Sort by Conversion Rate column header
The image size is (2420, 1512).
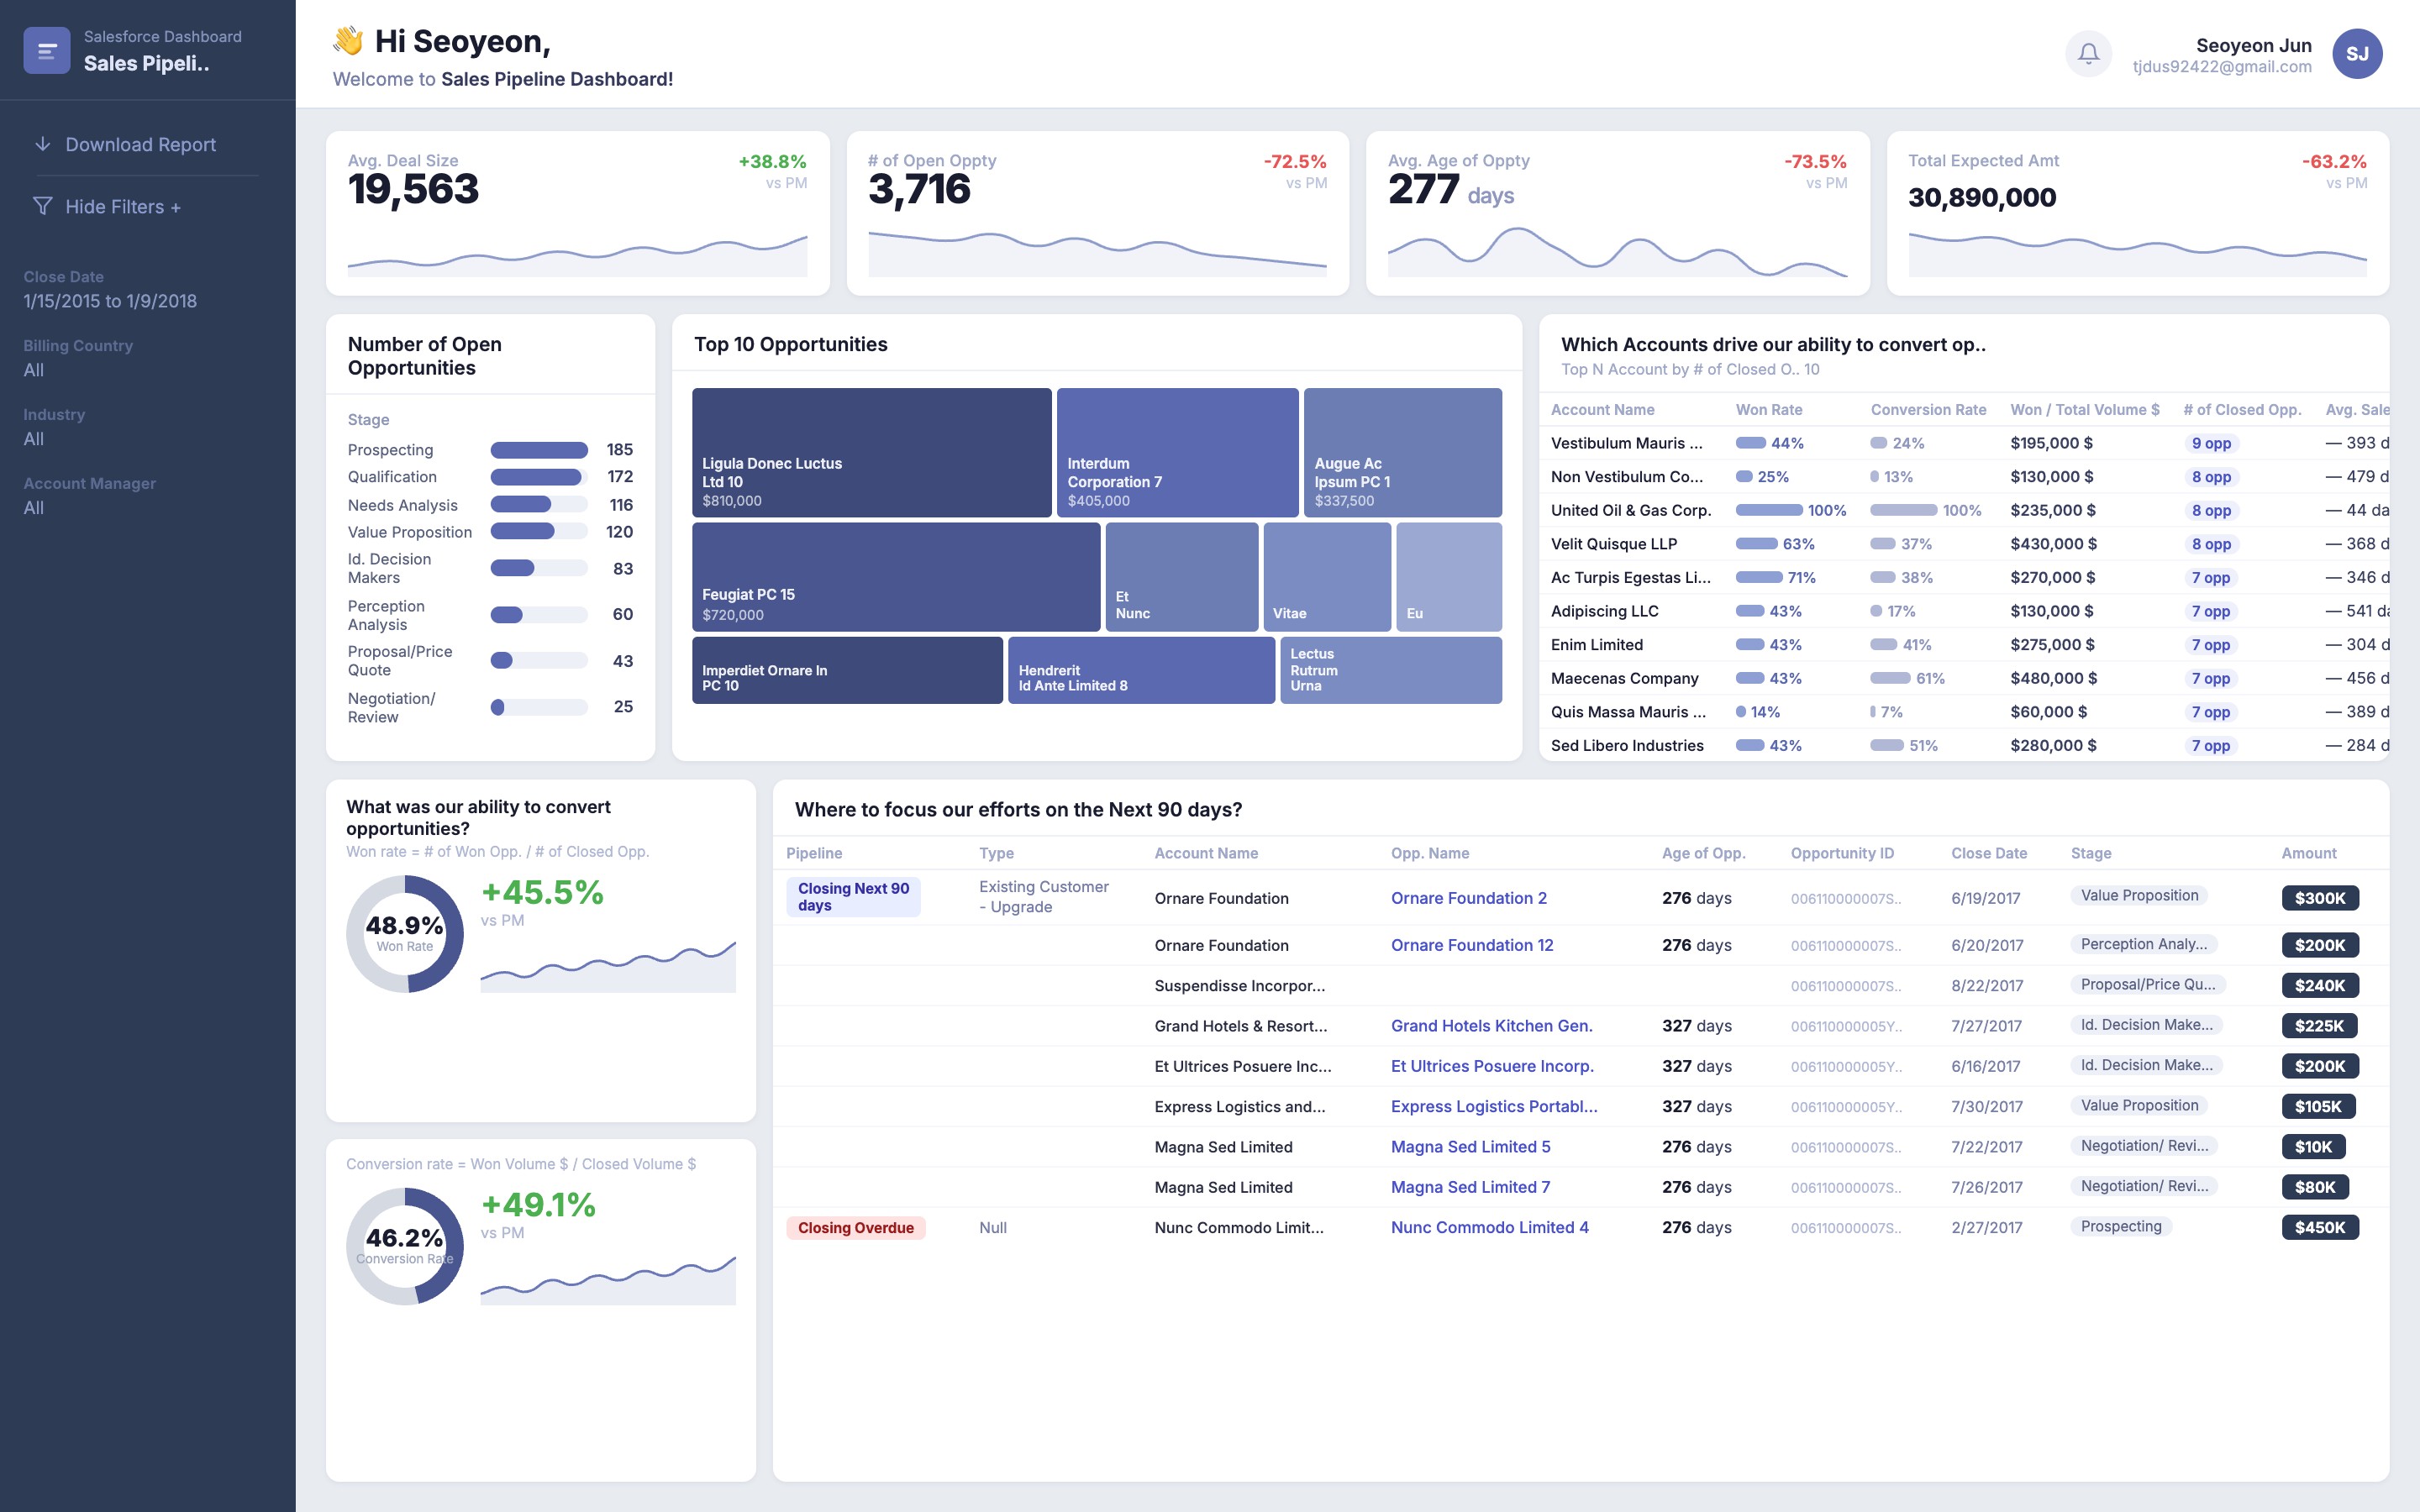[x=1928, y=409]
